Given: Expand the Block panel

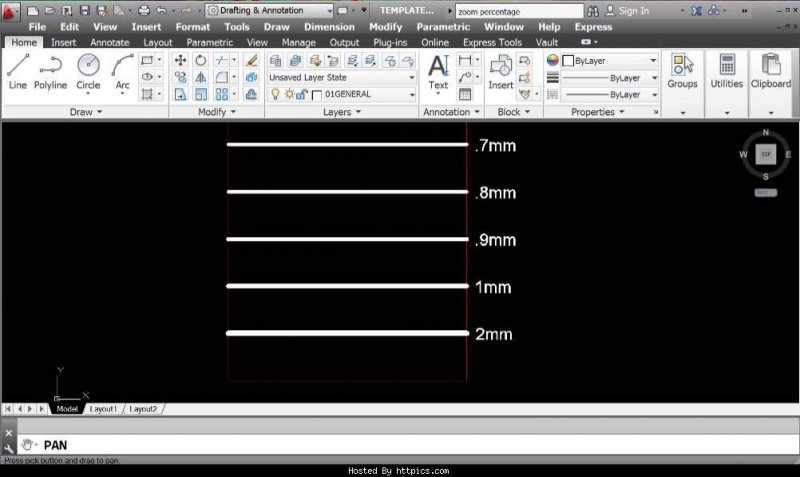Looking at the screenshot, I should pos(514,112).
